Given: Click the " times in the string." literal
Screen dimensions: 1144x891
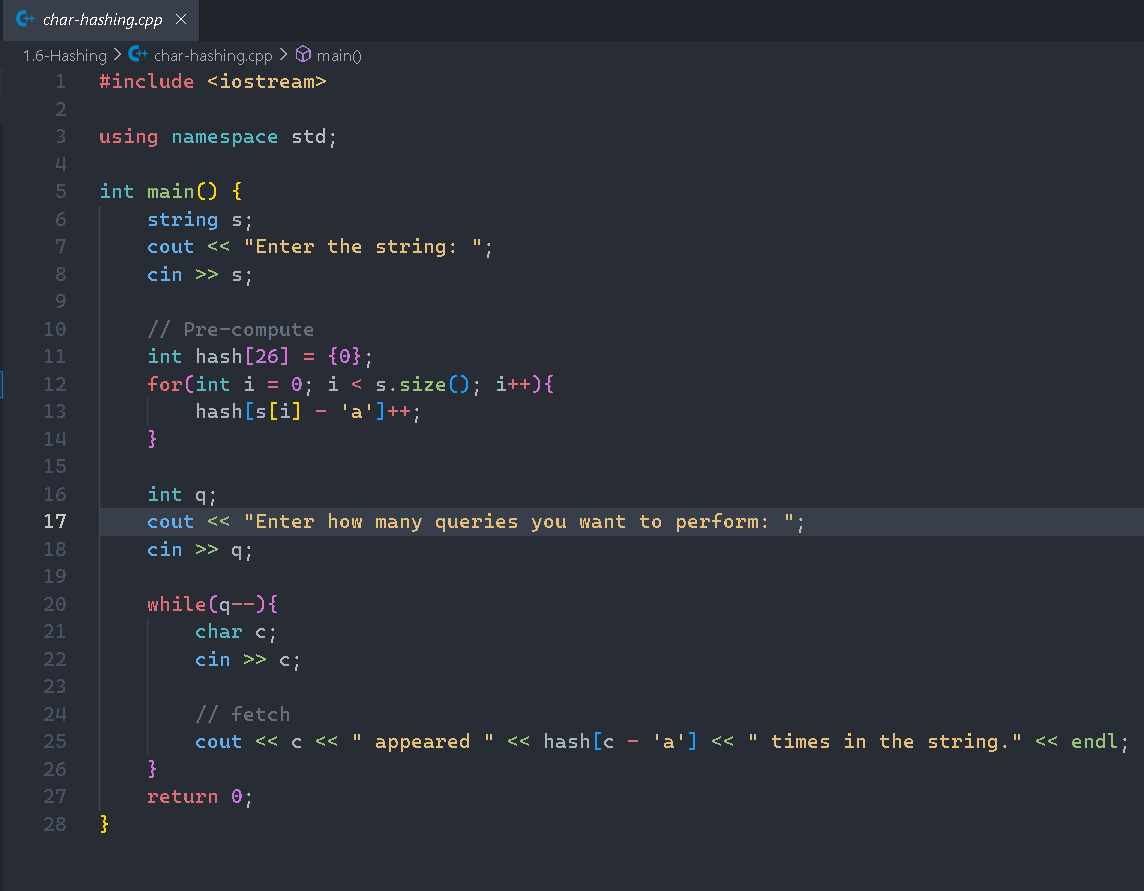Looking at the screenshot, I should (x=885, y=742).
